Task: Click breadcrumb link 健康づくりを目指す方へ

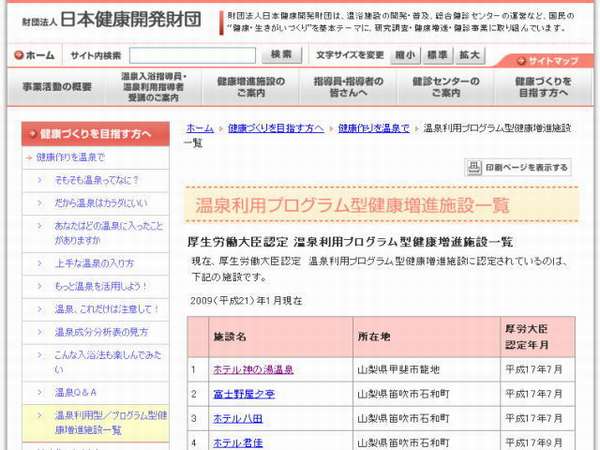Action: [x=276, y=128]
